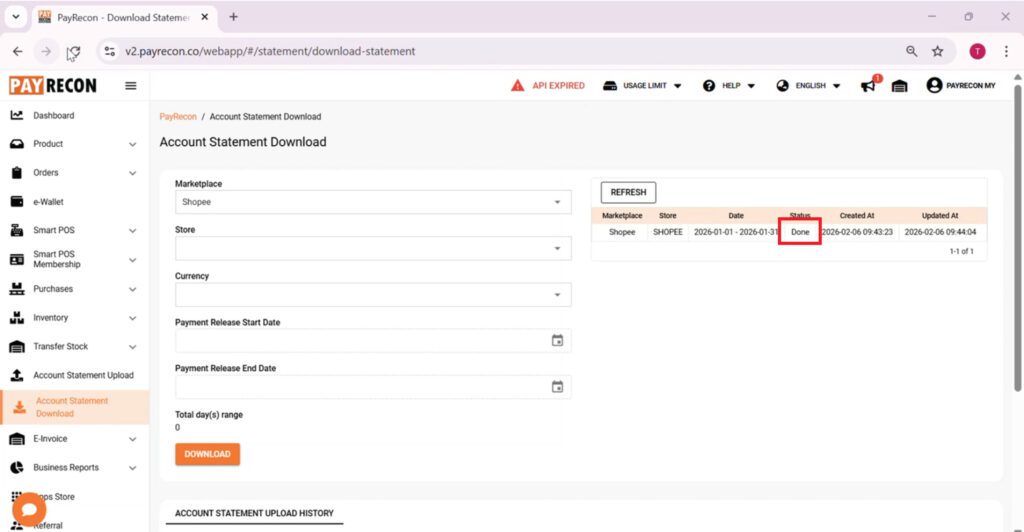Click the API EXPIRED text link
The height and width of the screenshot is (532, 1024).
point(558,86)
